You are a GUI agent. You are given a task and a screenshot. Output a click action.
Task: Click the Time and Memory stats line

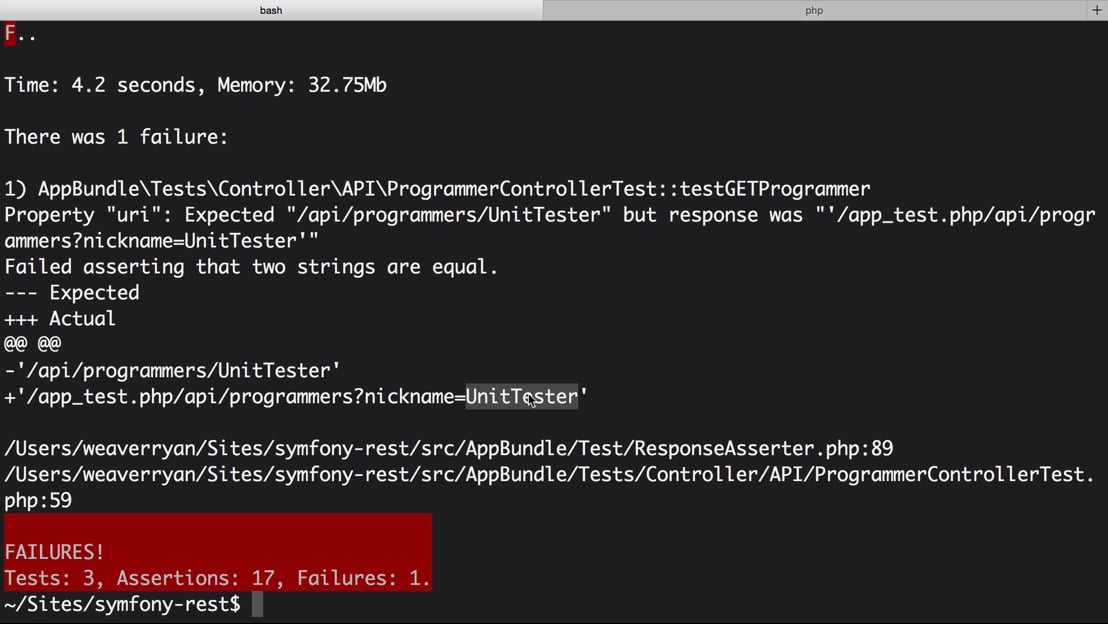(195, 85)
